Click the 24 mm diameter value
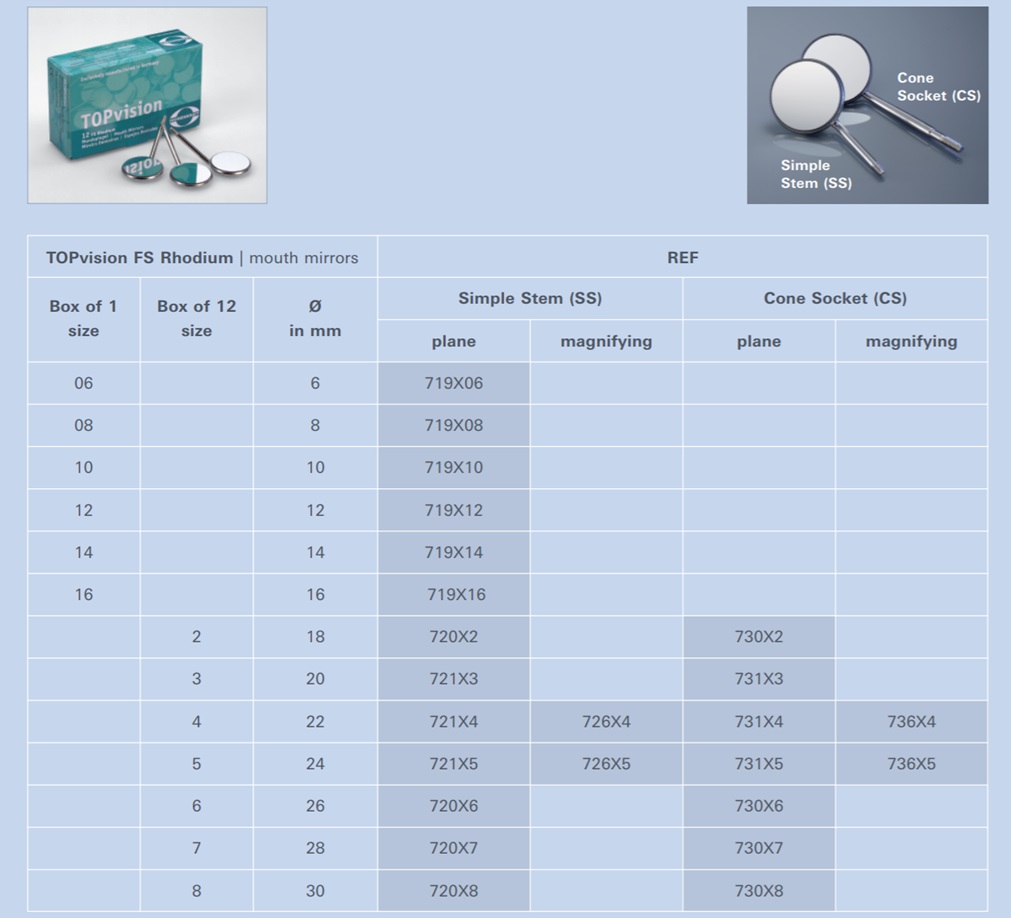Screen dimensions: 1011x918 point(315,764)
